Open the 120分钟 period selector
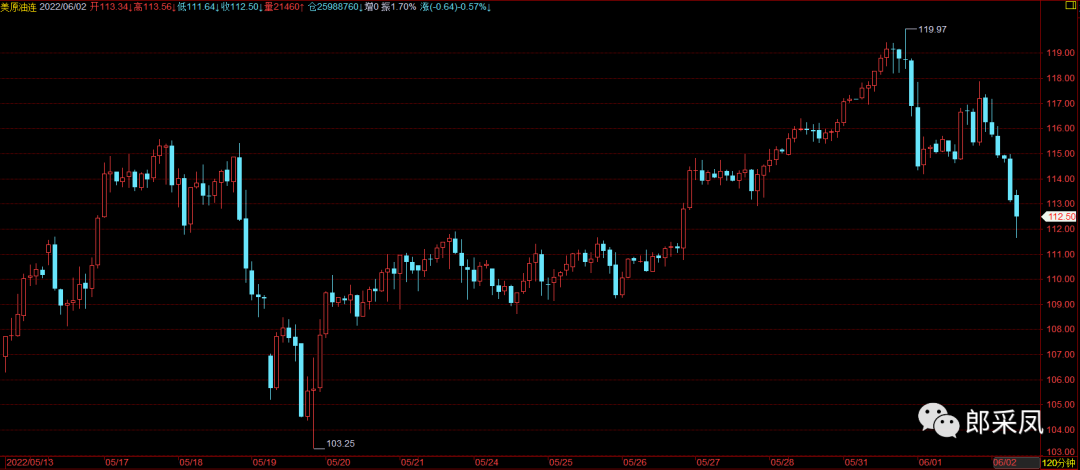 [1059, 463]
